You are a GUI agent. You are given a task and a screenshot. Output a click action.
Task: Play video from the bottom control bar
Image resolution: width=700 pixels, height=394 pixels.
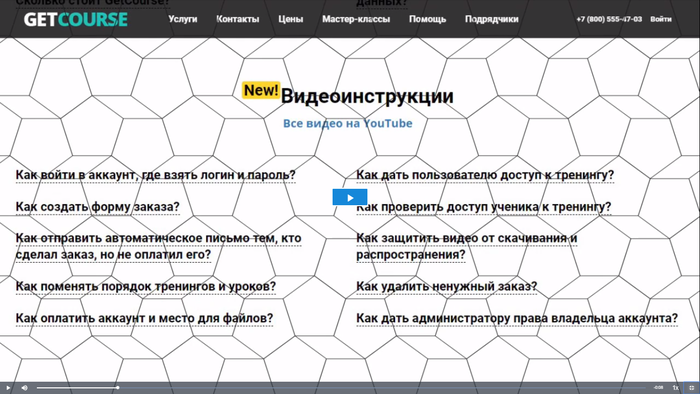pos(8,388)
